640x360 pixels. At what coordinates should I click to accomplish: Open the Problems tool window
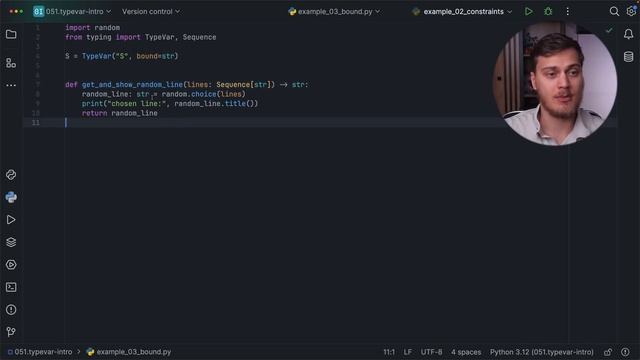point(11,309)
